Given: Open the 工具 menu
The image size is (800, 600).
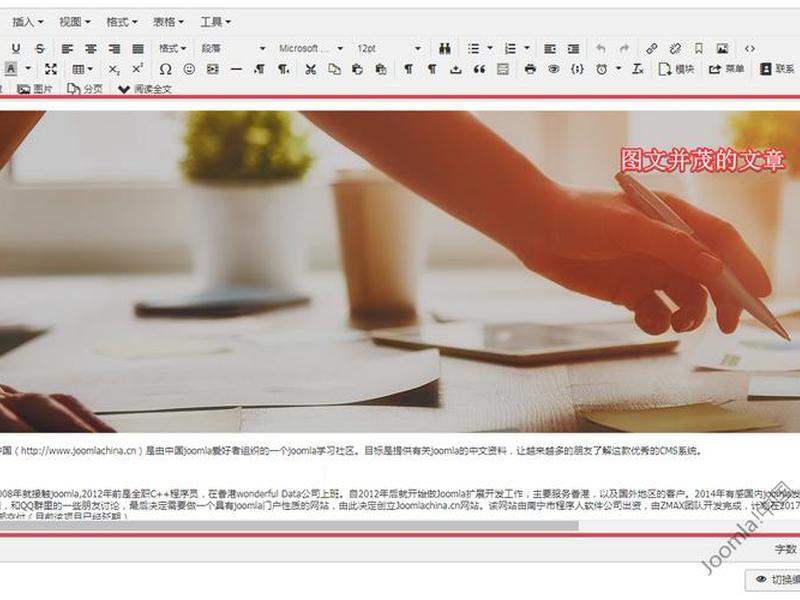Looking at the screenshot, I should 215,22.
